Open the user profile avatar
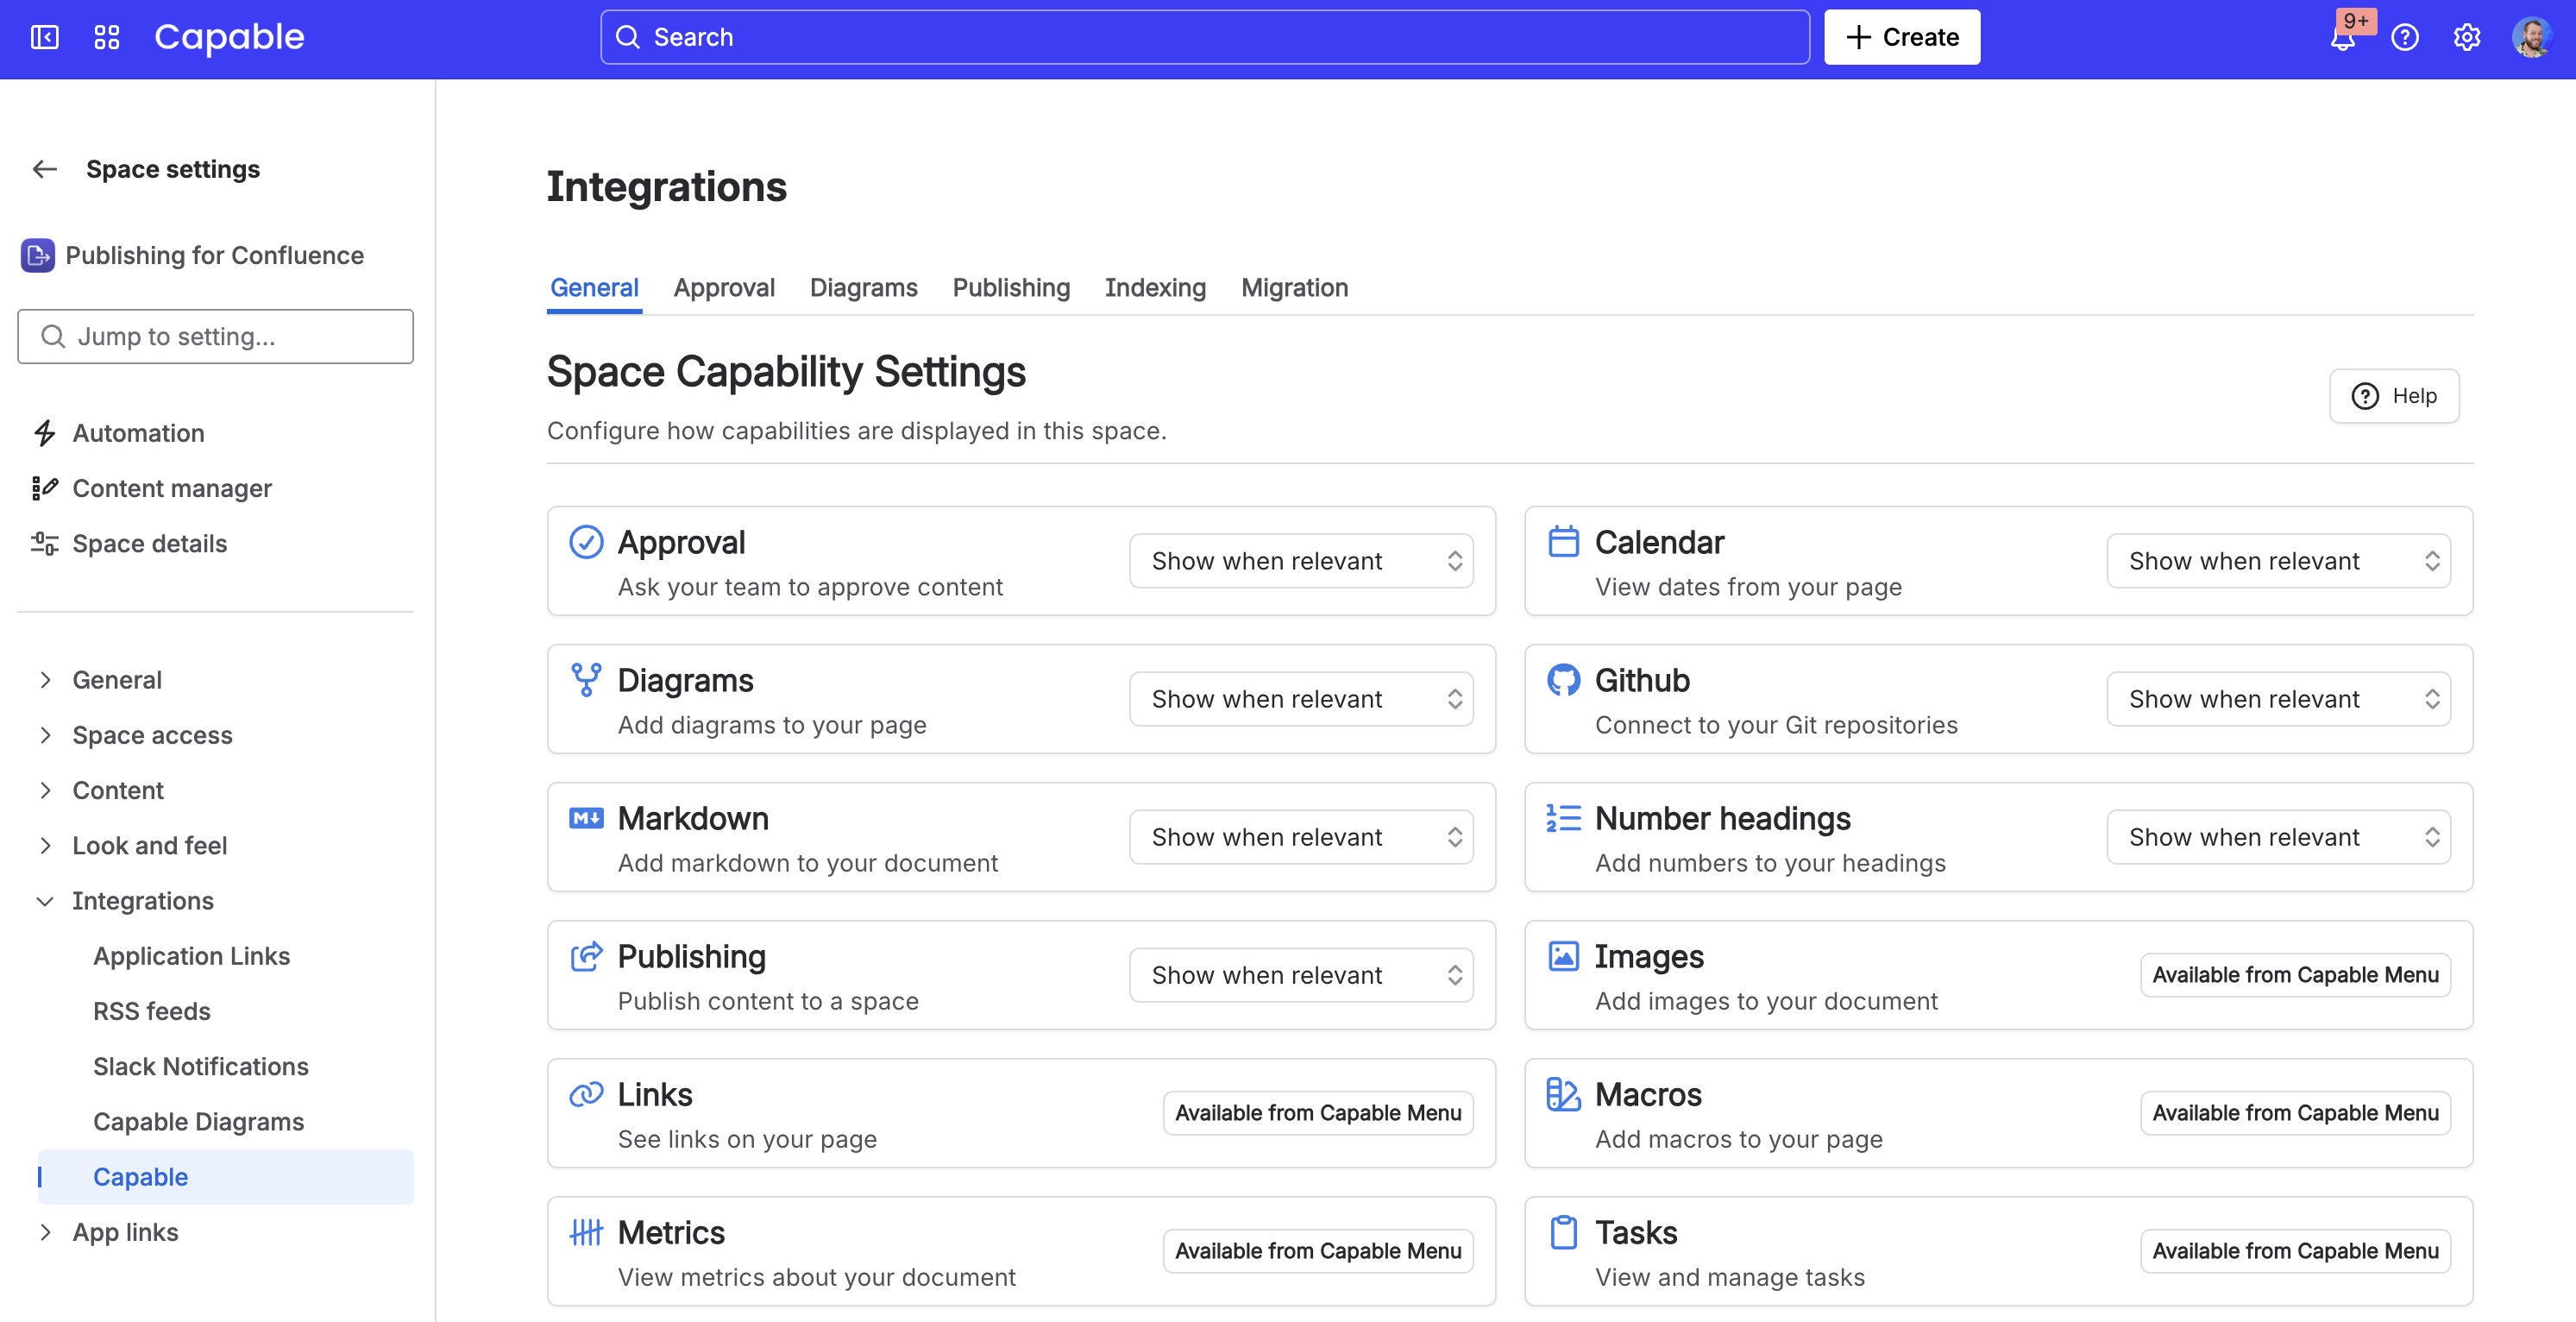 [2531, 37]
